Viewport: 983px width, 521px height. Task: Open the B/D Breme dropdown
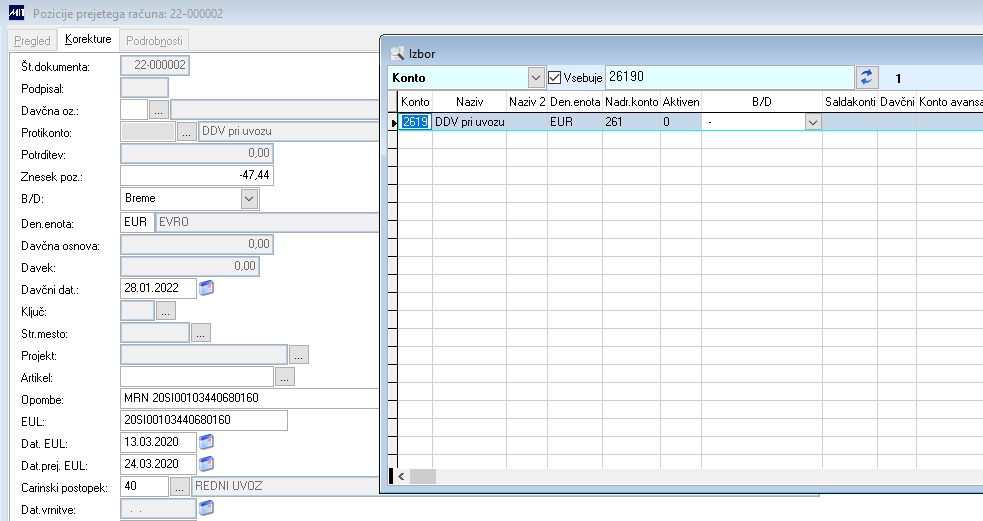click(x=249, y=199)
